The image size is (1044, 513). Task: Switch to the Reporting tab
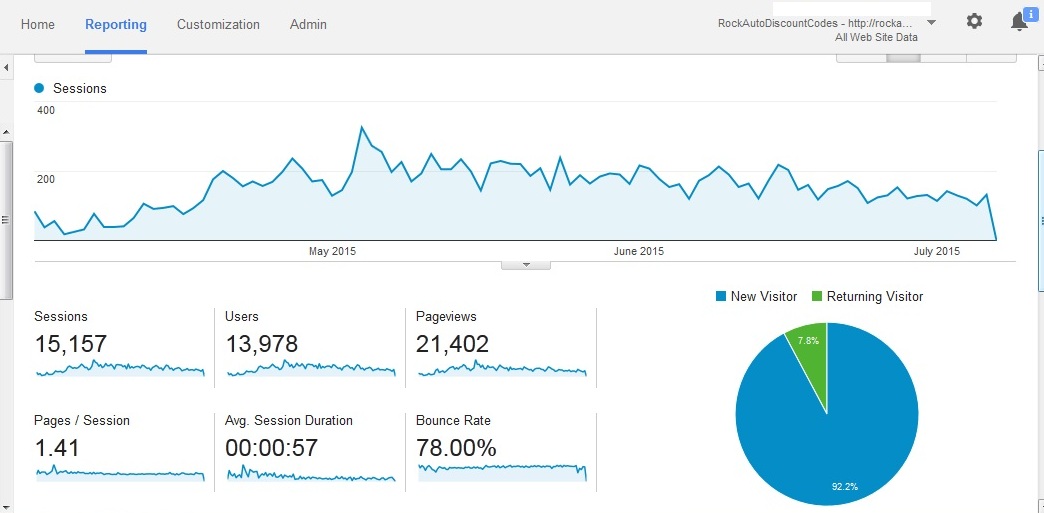coord(116,25)
